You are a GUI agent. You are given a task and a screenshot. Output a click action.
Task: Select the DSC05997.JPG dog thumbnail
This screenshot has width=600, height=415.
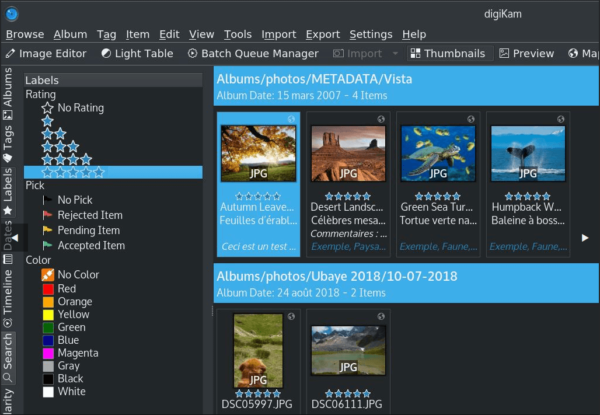tap(258, 351)
